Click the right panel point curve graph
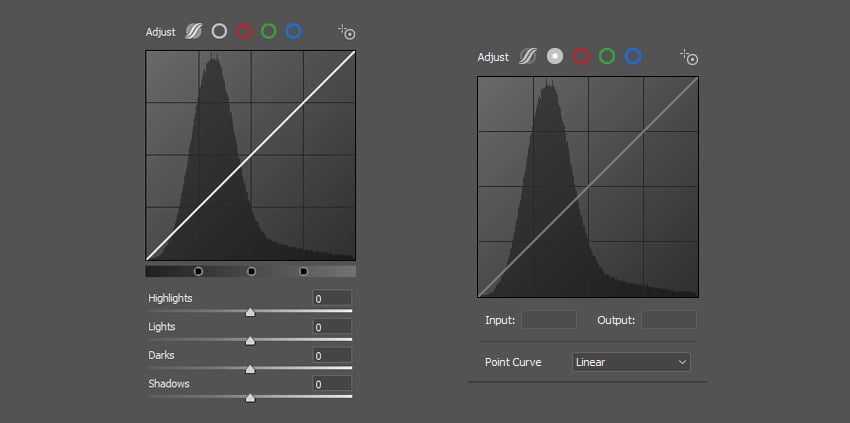Viewport: 850px width, 423px height. click(588, 187)
